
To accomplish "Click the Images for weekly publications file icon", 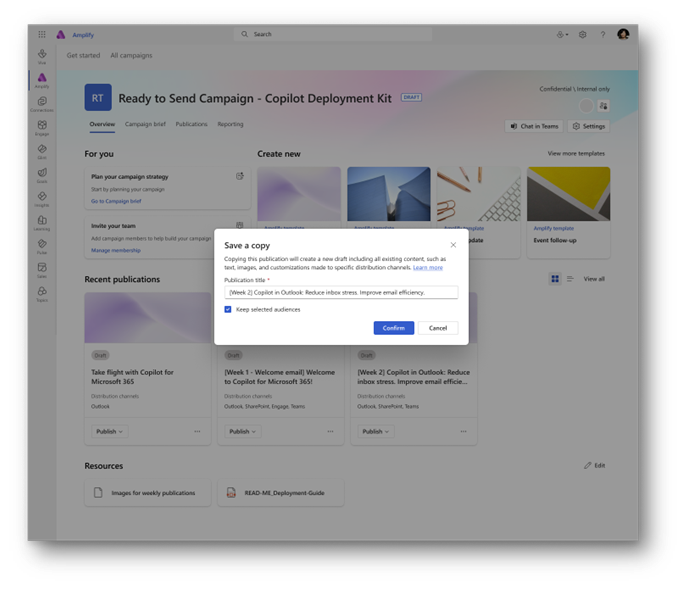I will point(98,493).
